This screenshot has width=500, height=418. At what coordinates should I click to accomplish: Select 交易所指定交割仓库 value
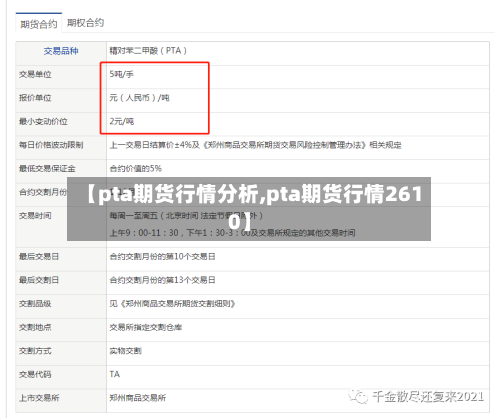(146, 327)
